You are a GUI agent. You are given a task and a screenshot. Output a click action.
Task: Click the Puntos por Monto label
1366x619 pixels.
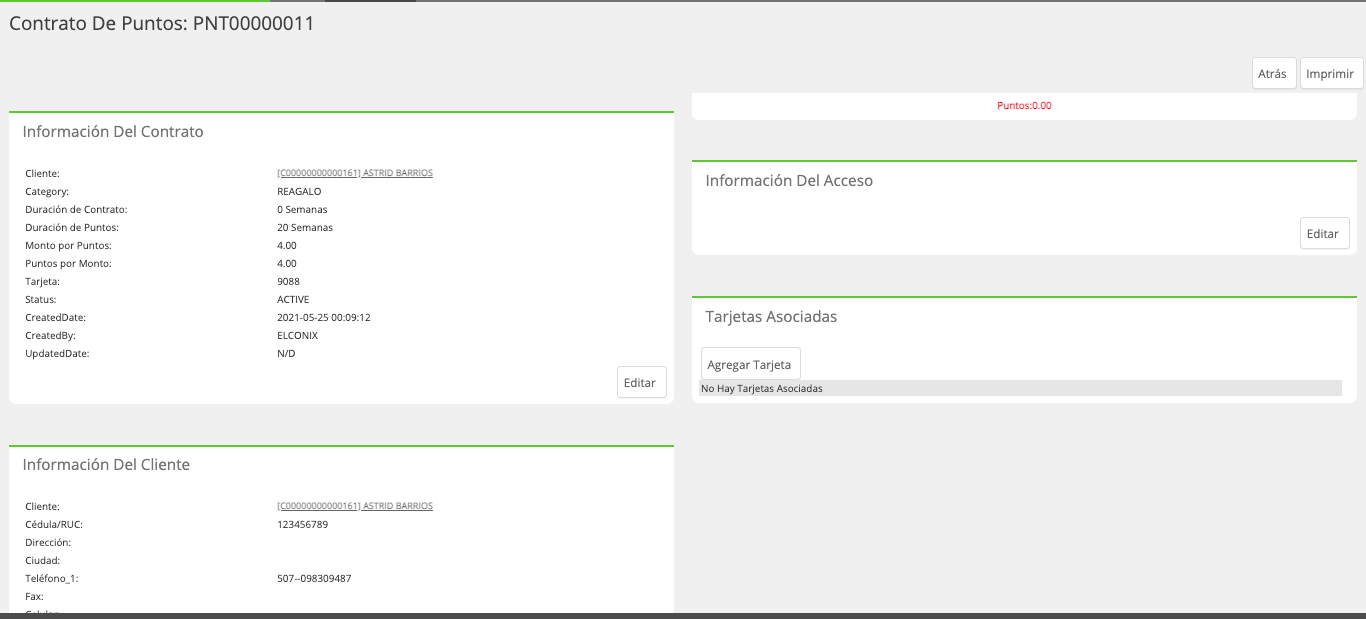pos(68,263)
